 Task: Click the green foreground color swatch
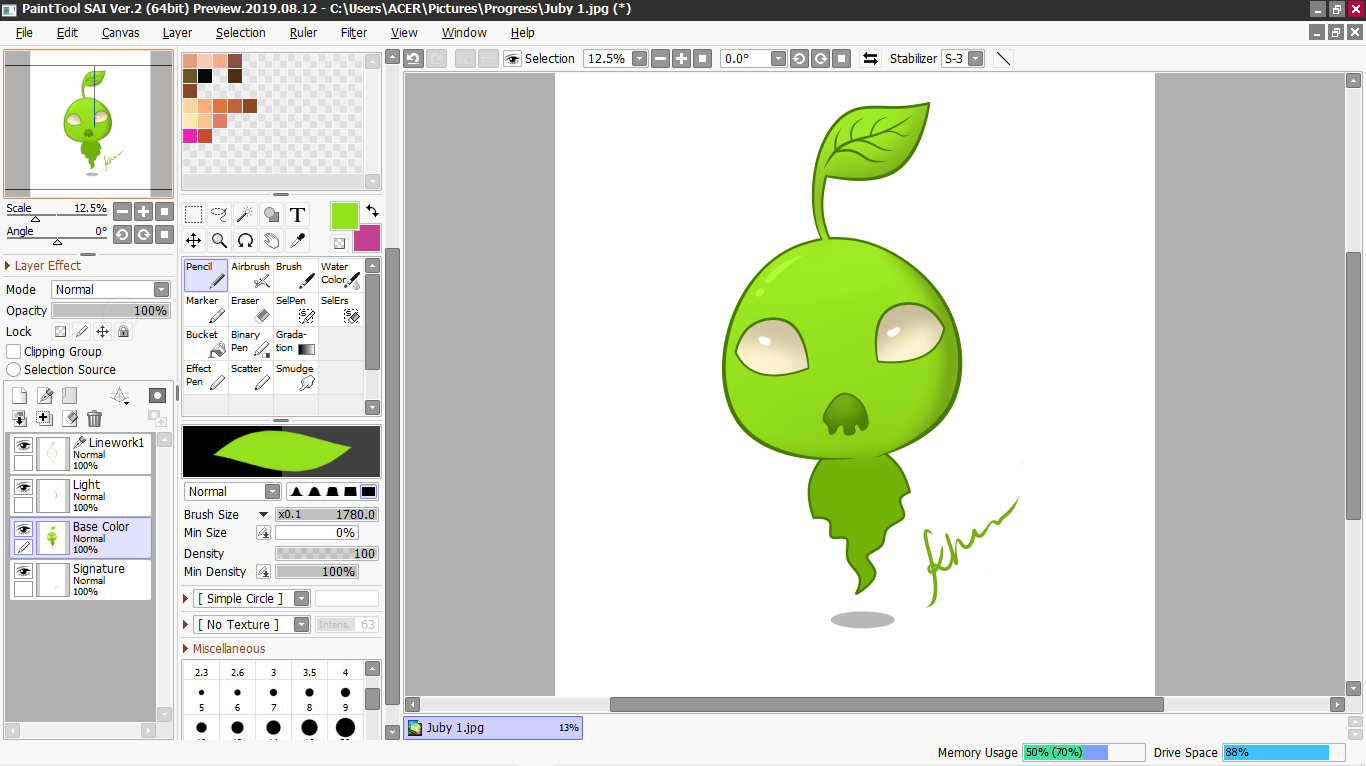point(344,215)
